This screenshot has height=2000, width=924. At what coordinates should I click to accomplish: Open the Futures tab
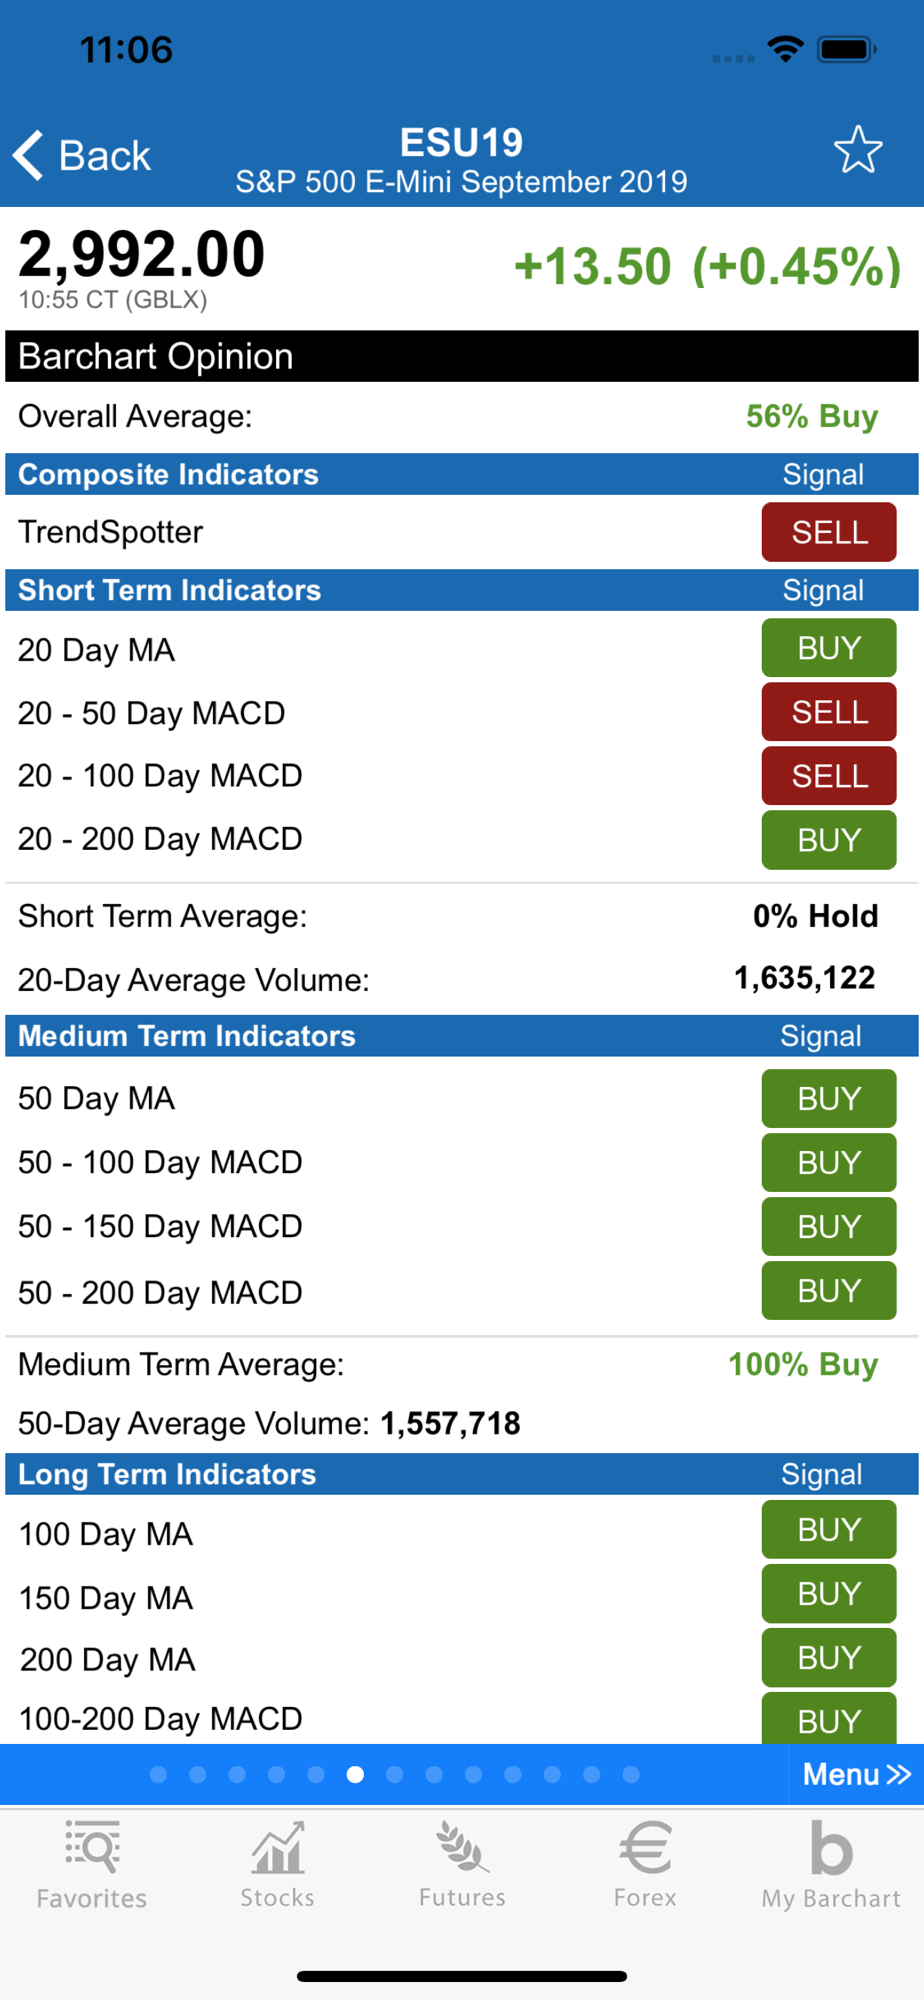tap(462, 1866)
